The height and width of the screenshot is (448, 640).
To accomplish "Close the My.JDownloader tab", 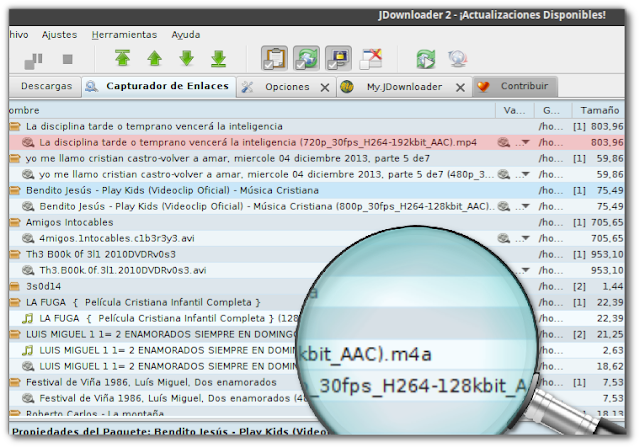I will (x=460, y=87).
